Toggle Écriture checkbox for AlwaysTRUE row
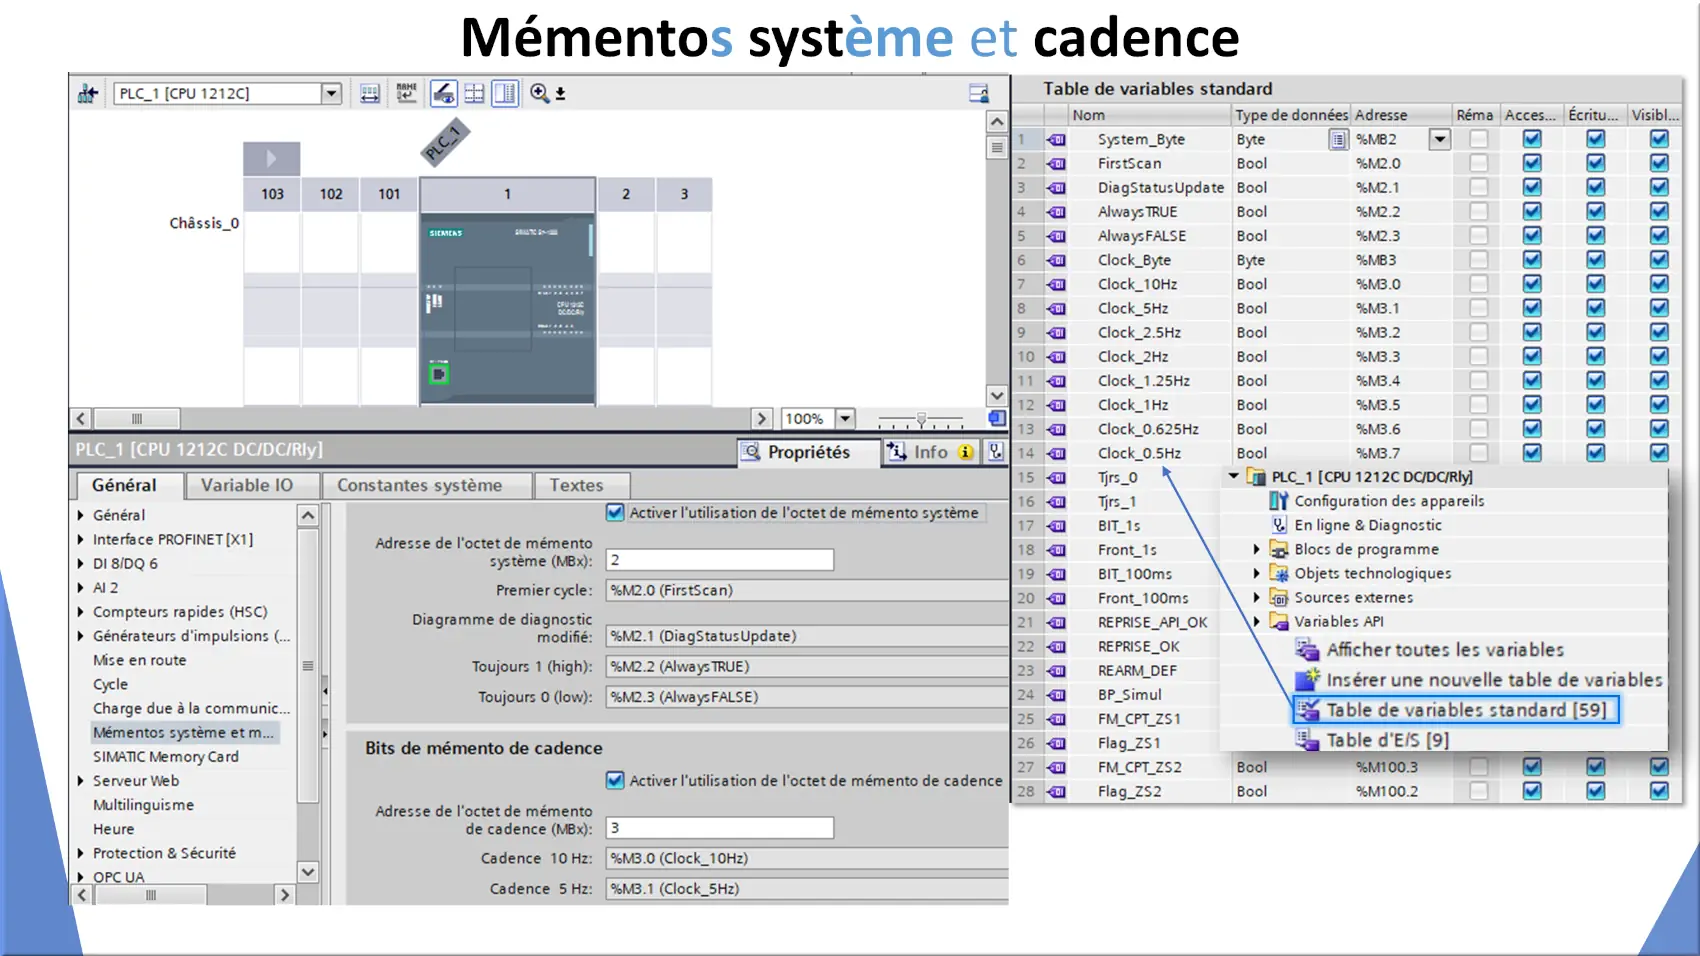The width and height of the screenshot is (1700, 956). 1596,211
